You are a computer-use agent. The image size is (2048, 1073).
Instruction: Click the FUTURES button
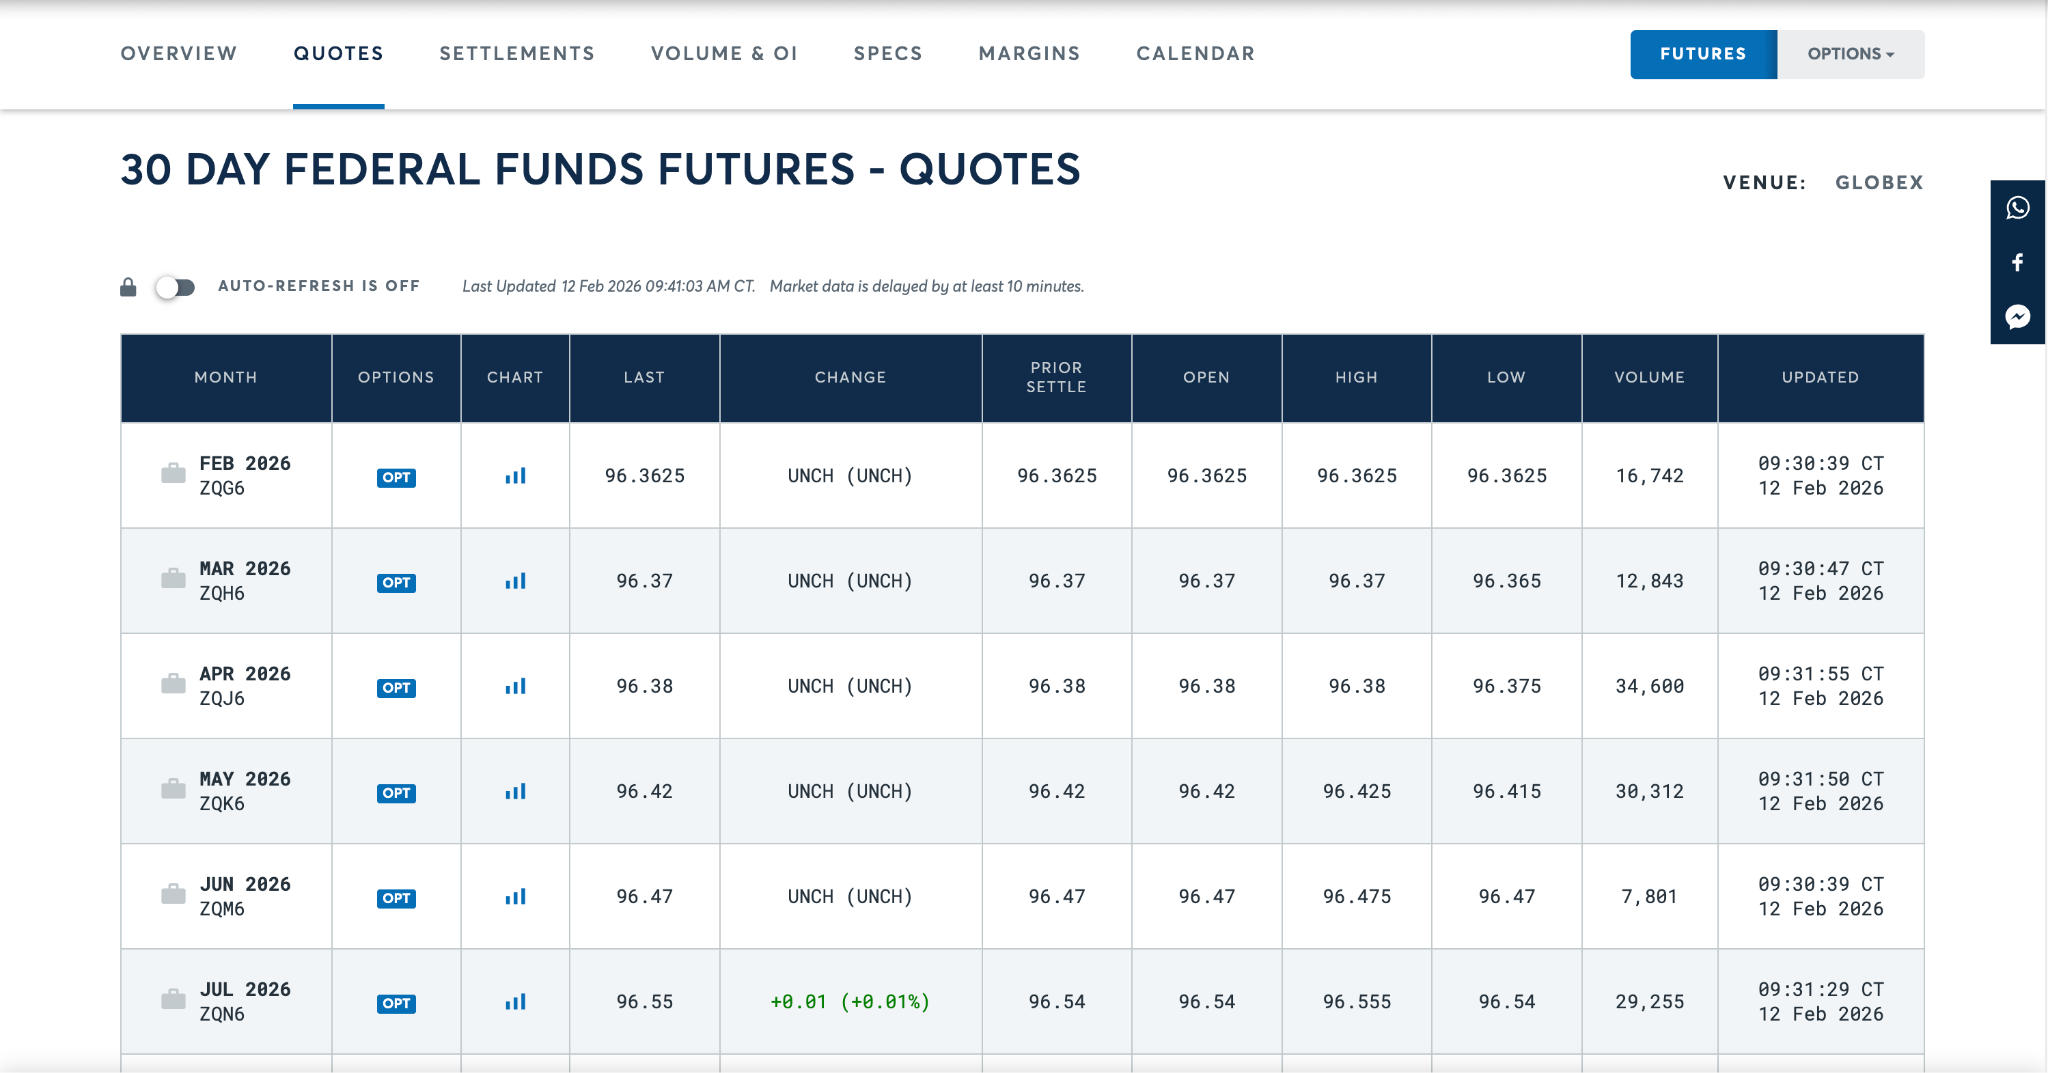(x=1702, y=54)
